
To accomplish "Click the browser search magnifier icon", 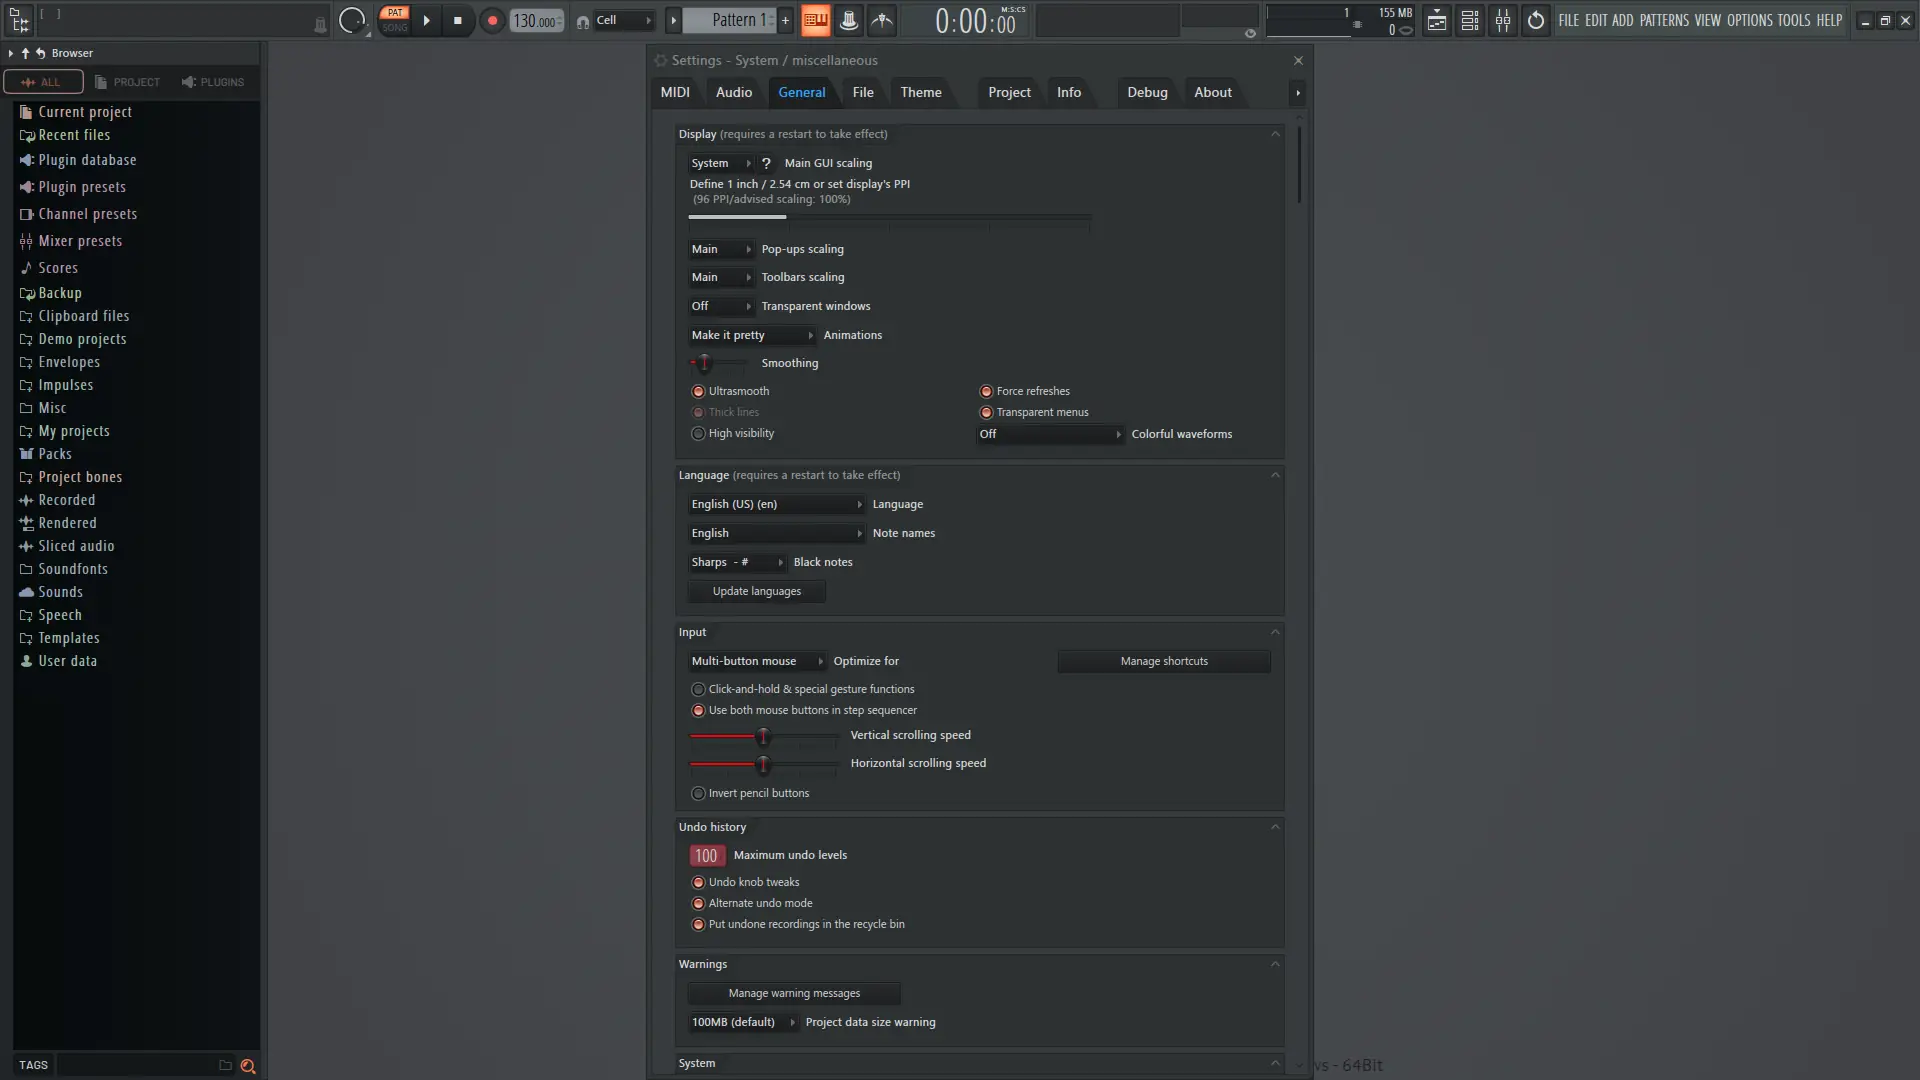I will click(248, 1066).
